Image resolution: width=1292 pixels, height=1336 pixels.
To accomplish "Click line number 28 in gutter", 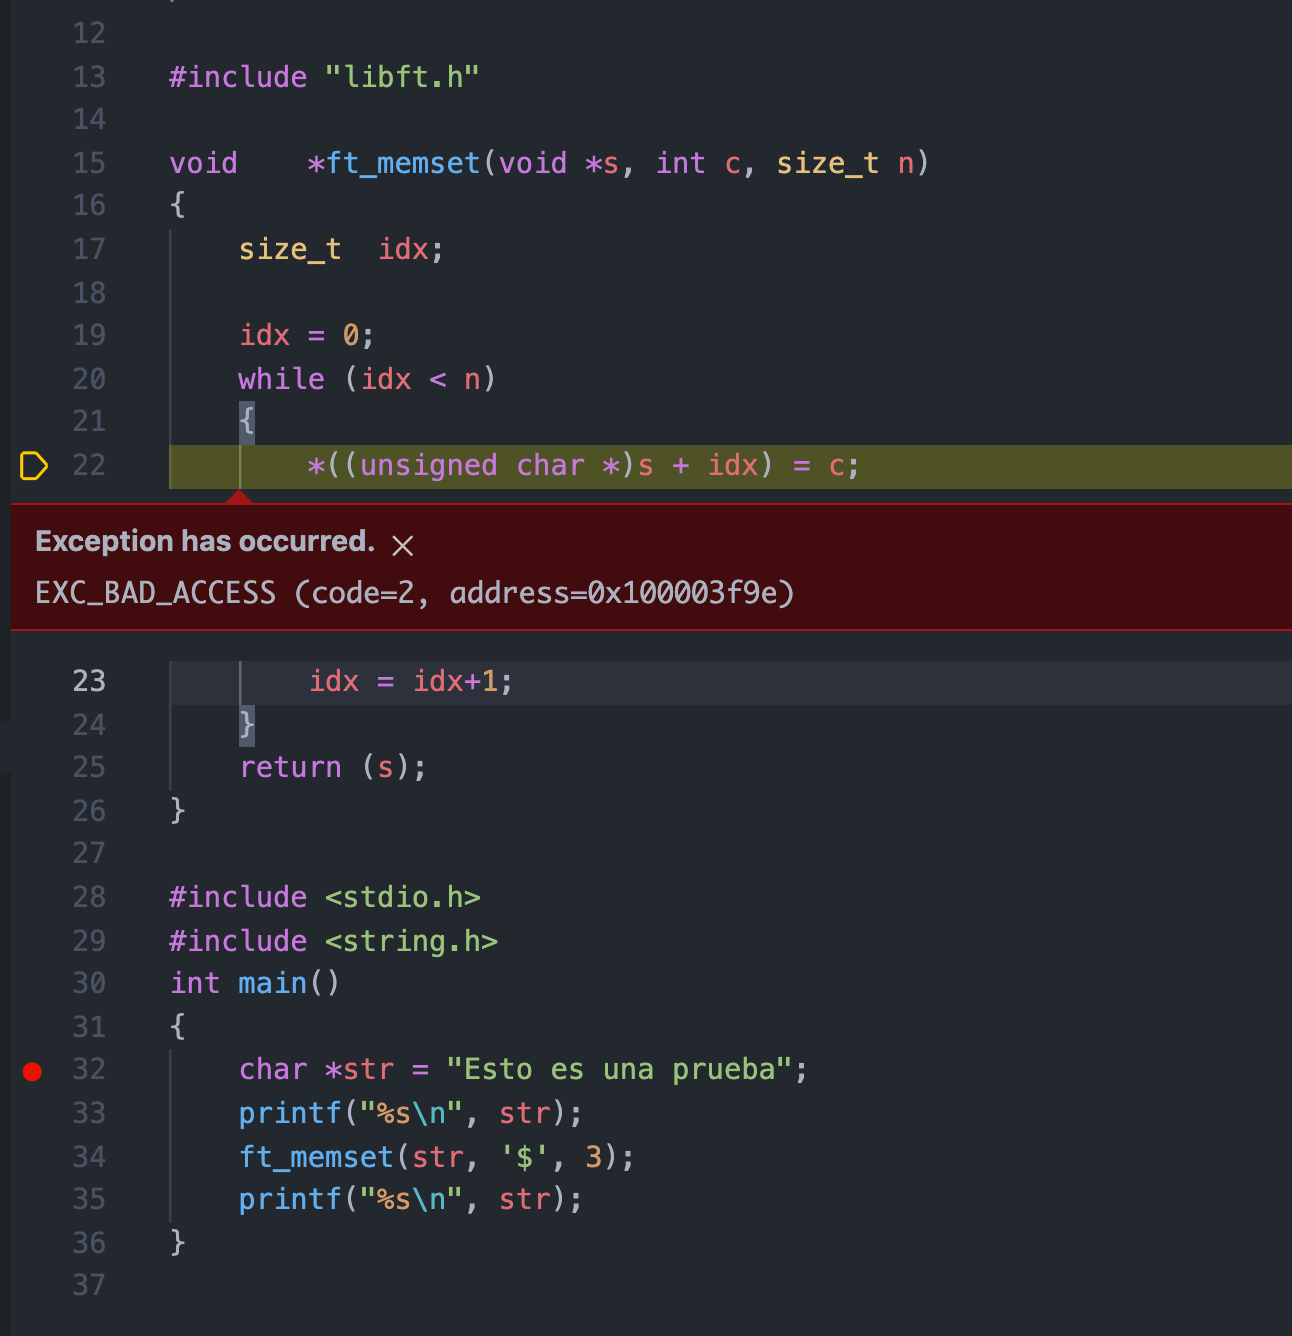I will click(x=89, y=897).
